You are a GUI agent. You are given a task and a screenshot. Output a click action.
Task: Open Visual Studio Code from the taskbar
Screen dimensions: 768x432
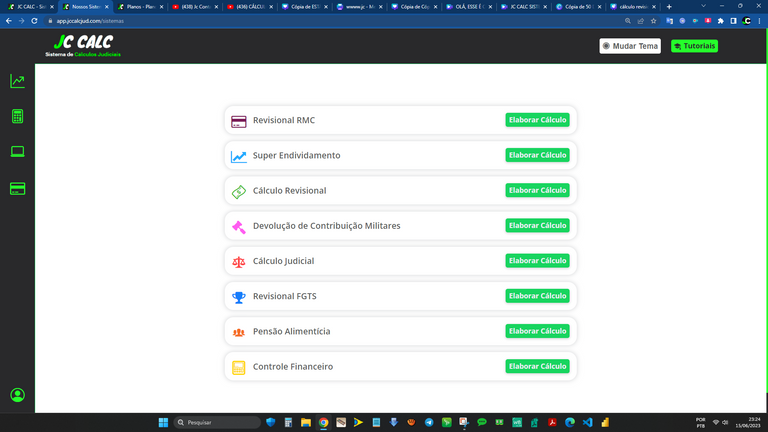[587, 422]
